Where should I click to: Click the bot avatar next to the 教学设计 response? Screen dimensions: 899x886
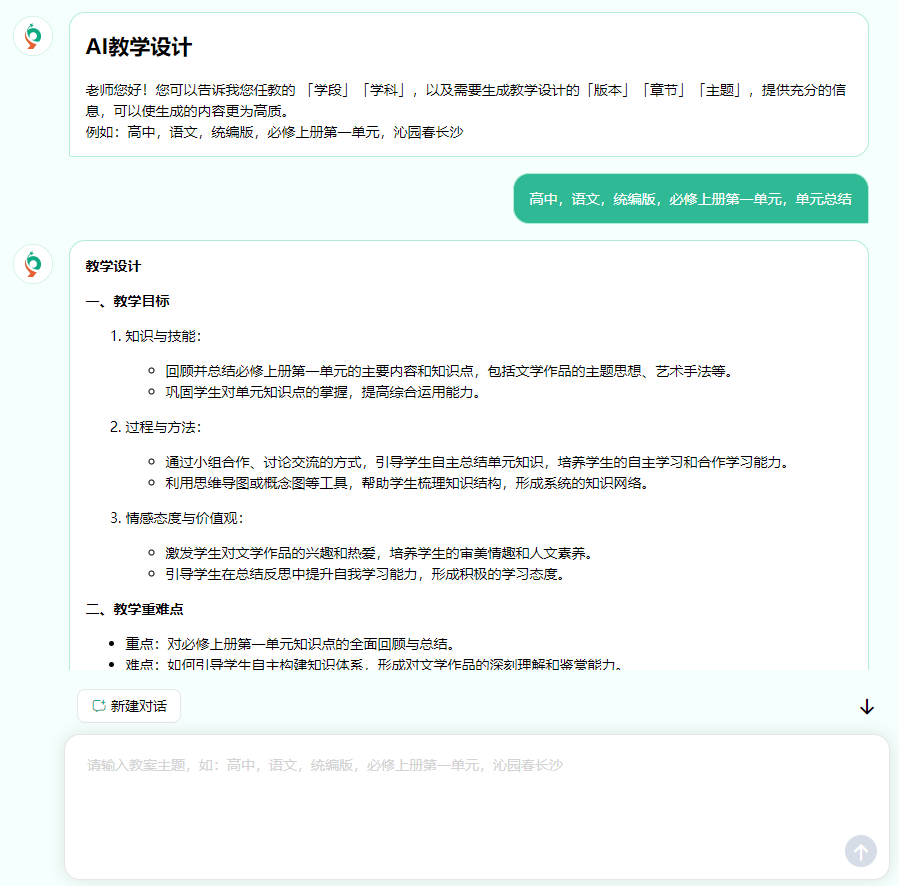(x=33, y=264)
